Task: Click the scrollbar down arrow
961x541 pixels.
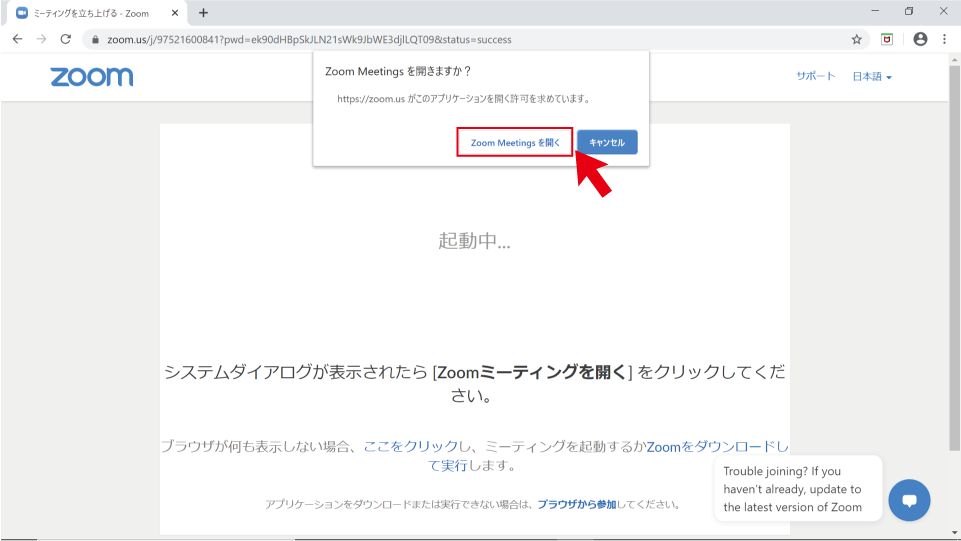Action: [x=954, y=533]
